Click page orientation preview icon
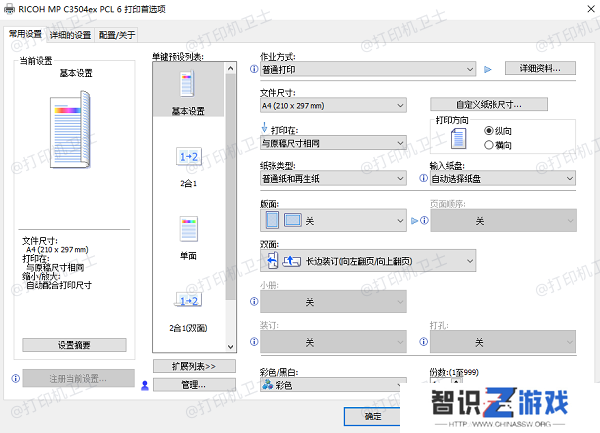This screenshot has width=600, height=433. click(x=458, y=138)
